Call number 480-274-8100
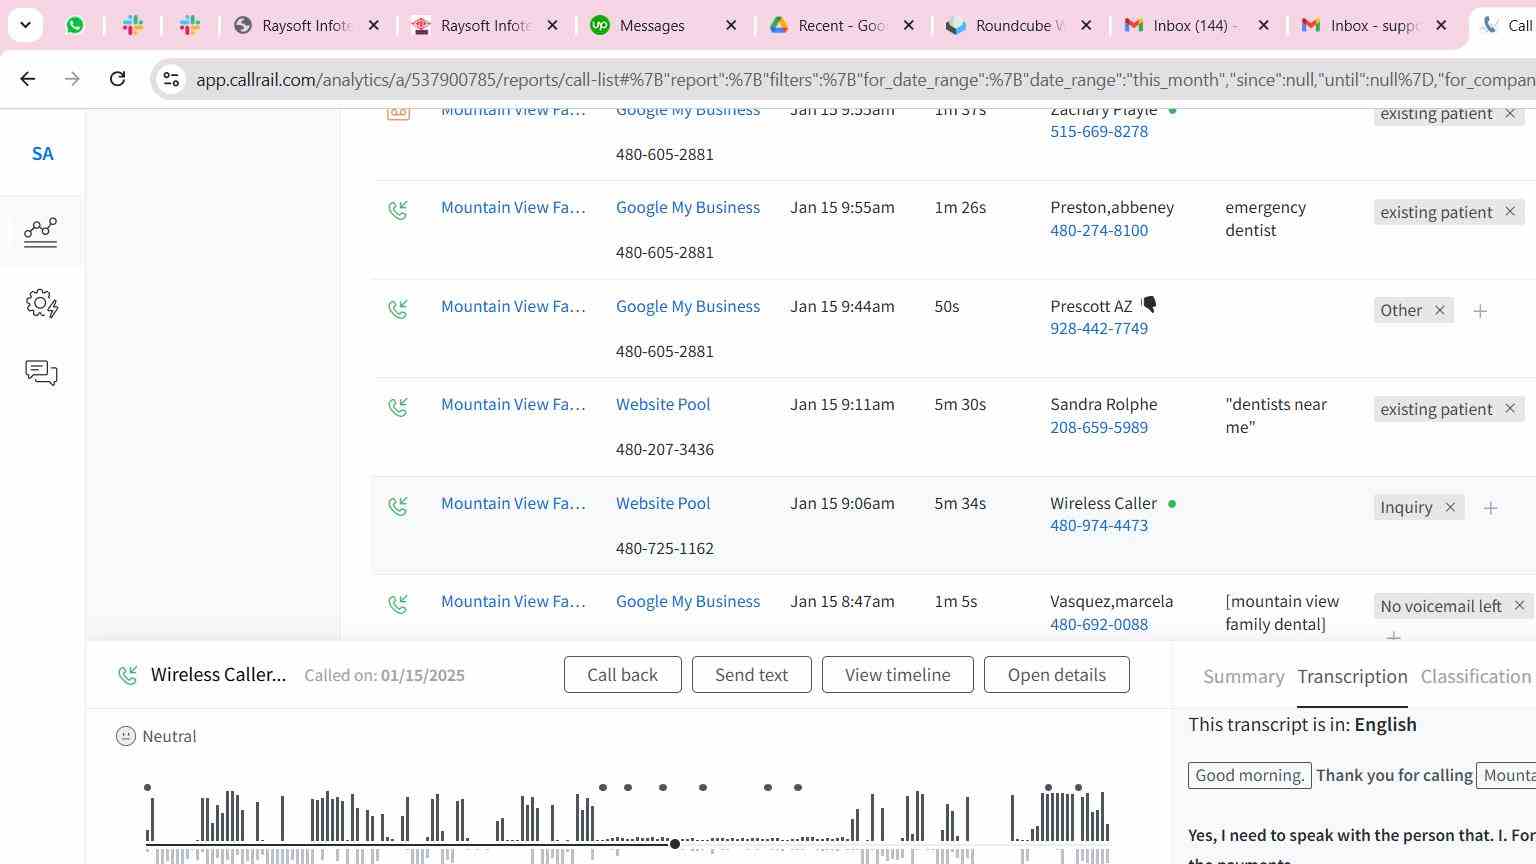1536x864 pixels. [x=1099, y=230]
